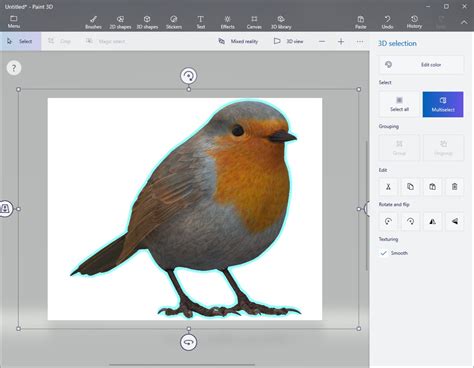This screenshot has width=474, height=368.
Task: Rotate the selection right
Action: point(410,221)
